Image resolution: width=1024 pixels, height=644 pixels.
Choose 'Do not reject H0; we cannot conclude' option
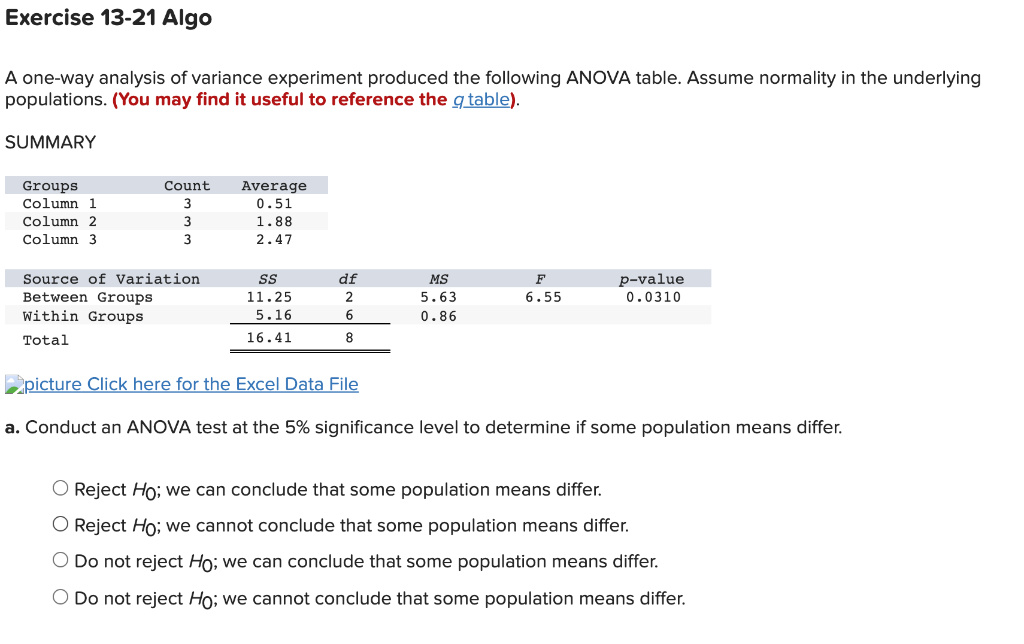click(x=60, y=597)
